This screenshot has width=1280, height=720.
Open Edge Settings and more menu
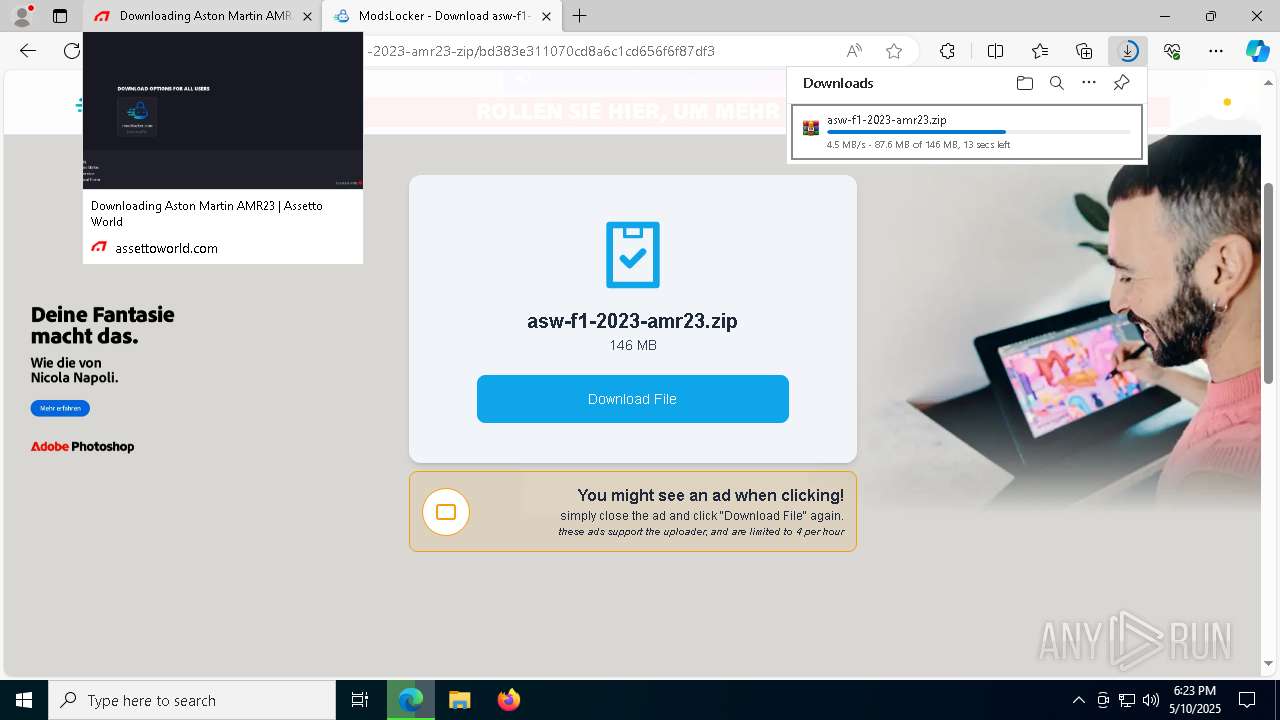click(1216, 51)
